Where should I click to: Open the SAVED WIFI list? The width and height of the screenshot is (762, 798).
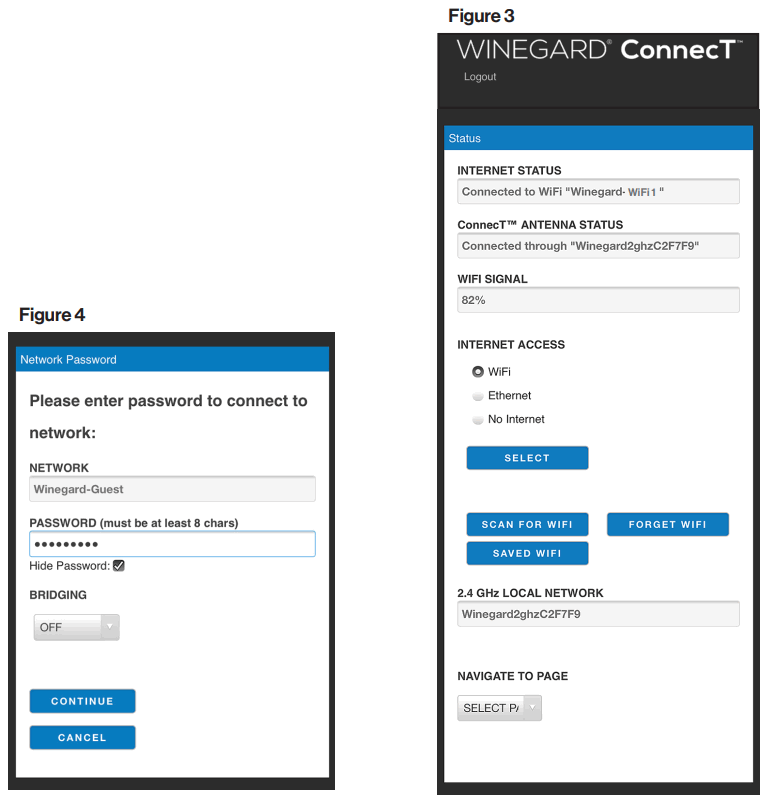pyautogui.click(x=527, y=553)
